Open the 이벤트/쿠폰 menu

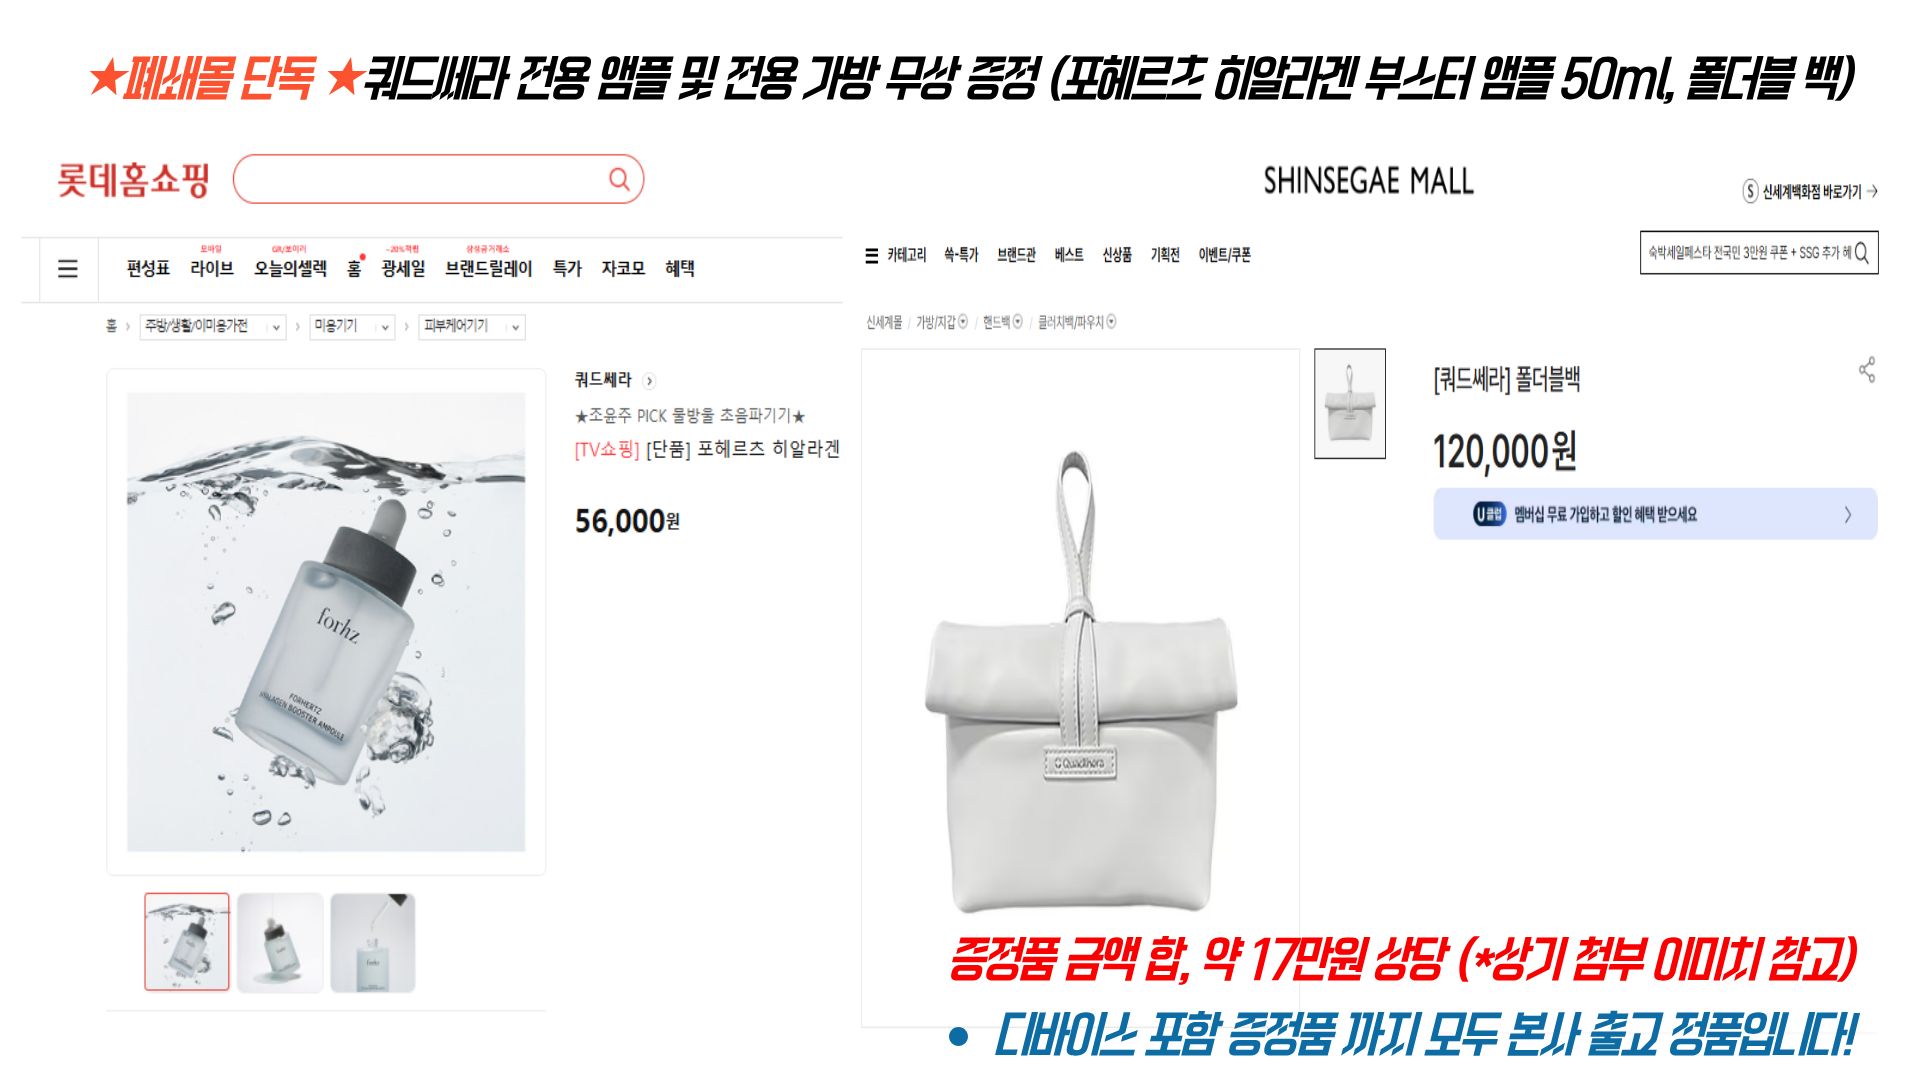1224,255
